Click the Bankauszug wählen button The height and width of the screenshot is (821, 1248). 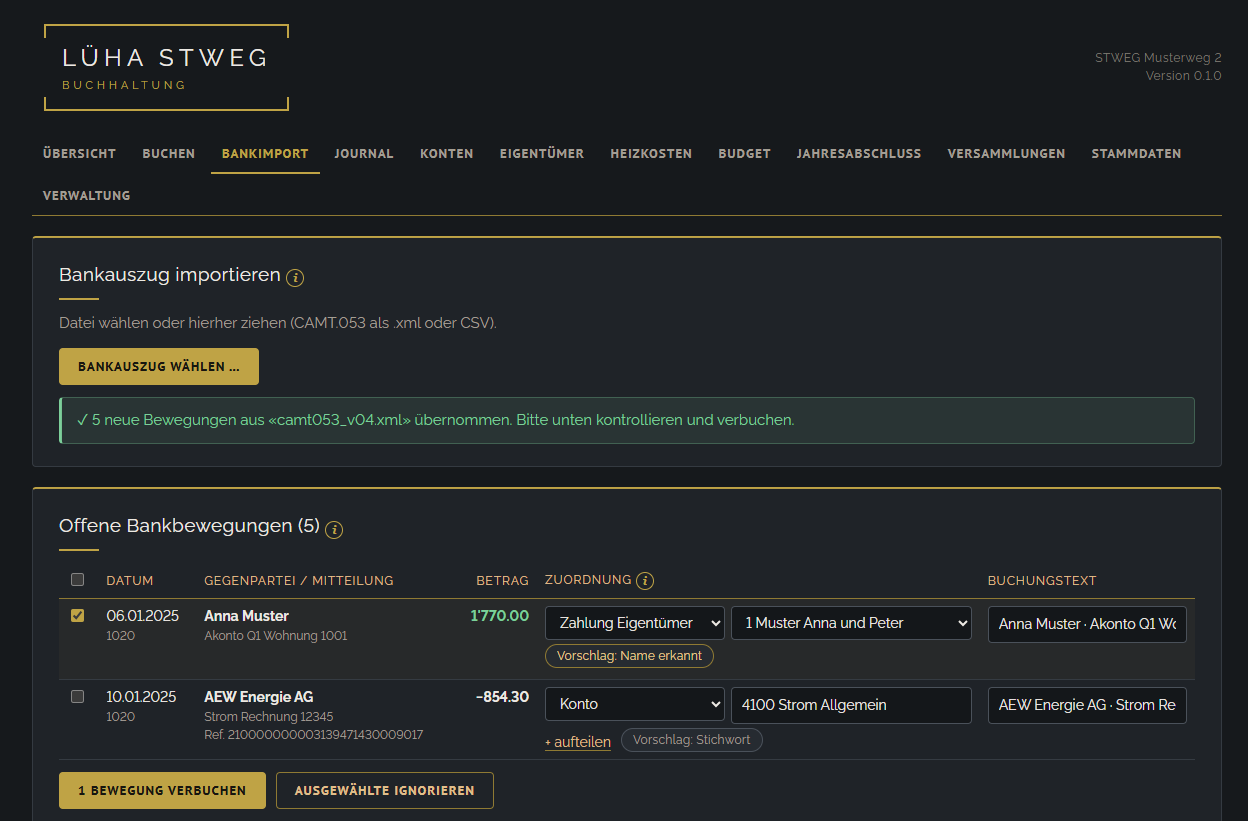pyautogui.click(x=159, y=366)
